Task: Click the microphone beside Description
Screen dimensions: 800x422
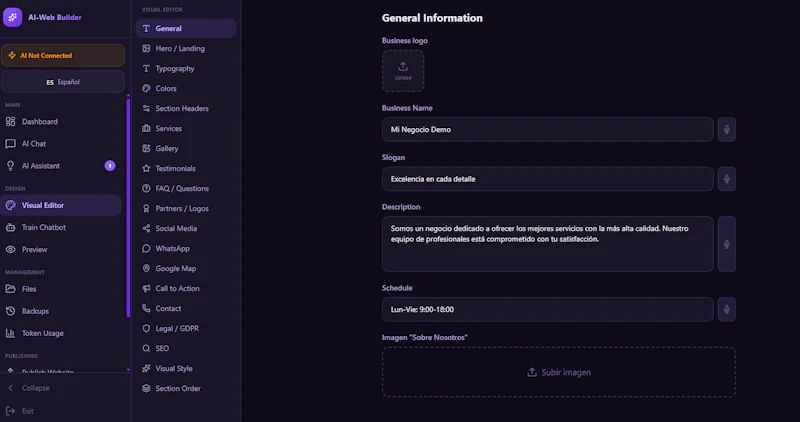Action: point(727,244)
